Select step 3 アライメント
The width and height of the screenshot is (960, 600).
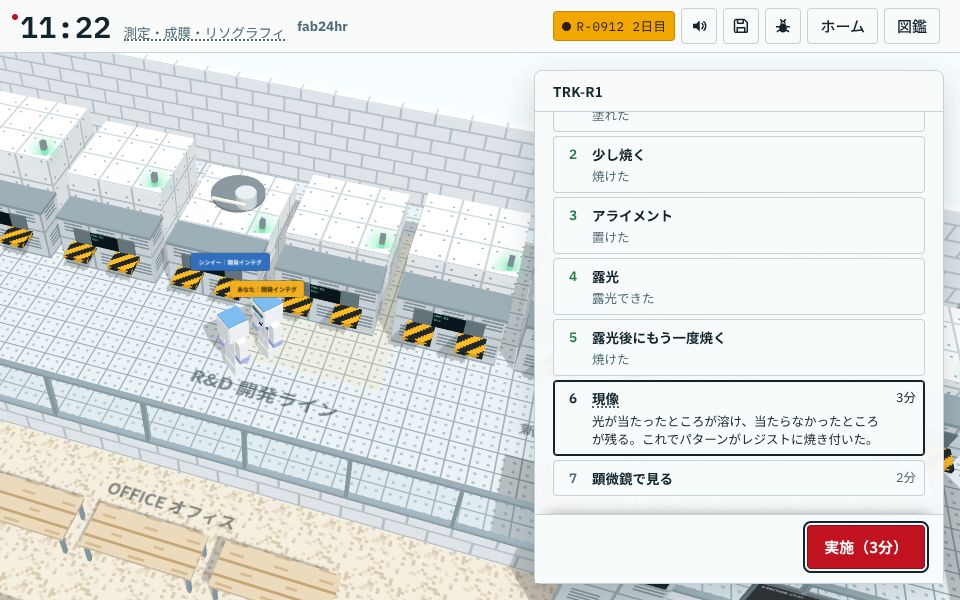(738, 225)
